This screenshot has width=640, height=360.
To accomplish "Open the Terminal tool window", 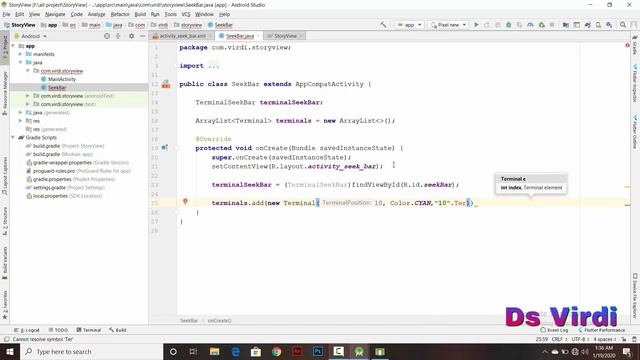I will [89, 330].
